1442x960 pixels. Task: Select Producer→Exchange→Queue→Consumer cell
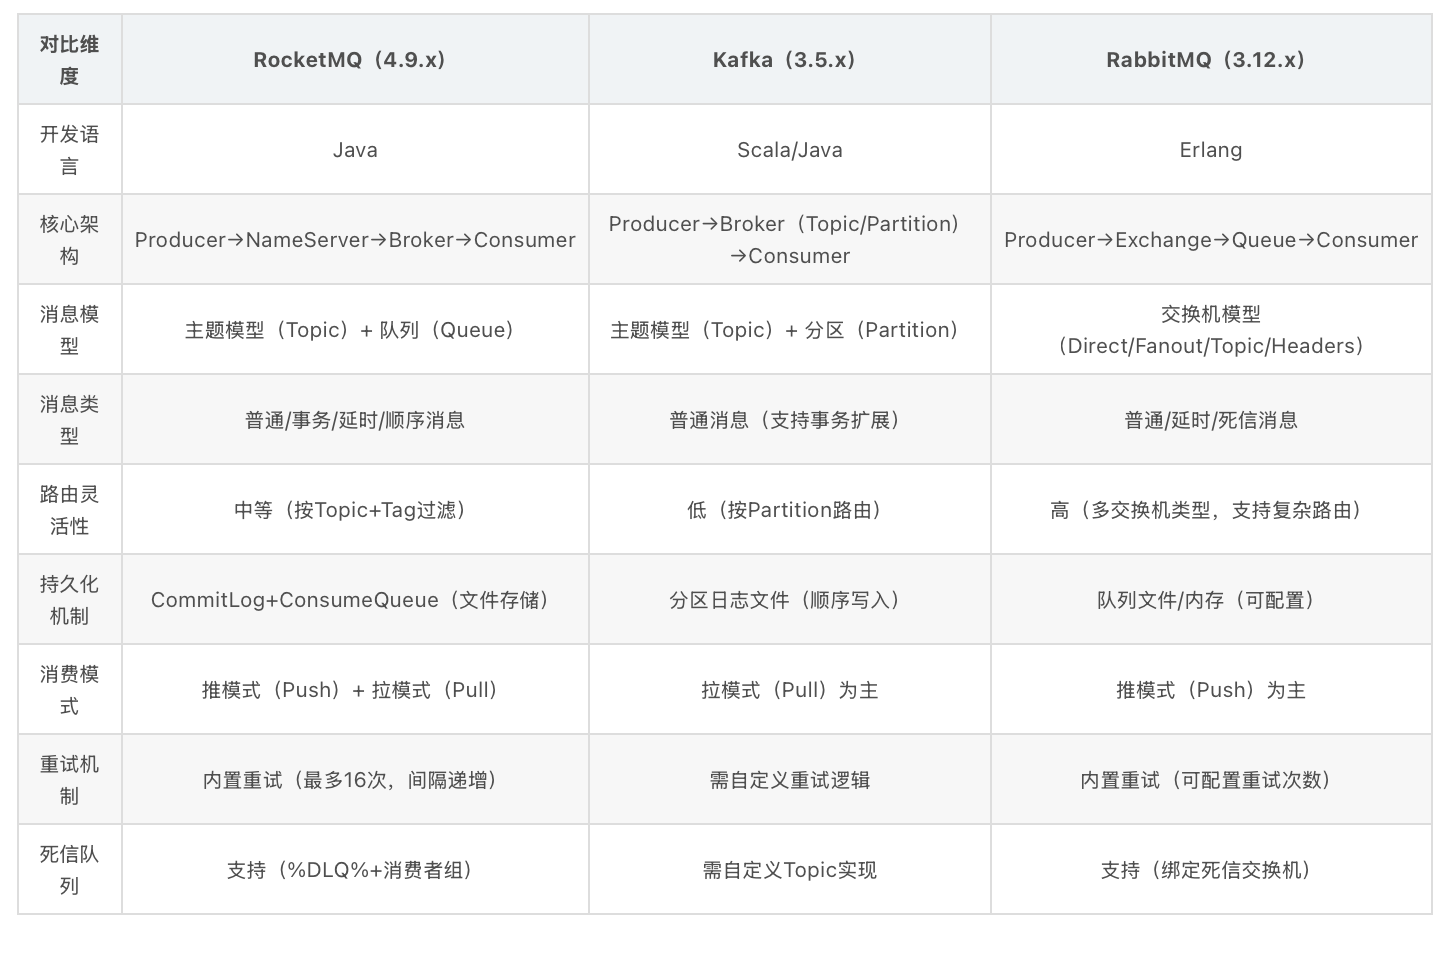tap(1211, 239)
